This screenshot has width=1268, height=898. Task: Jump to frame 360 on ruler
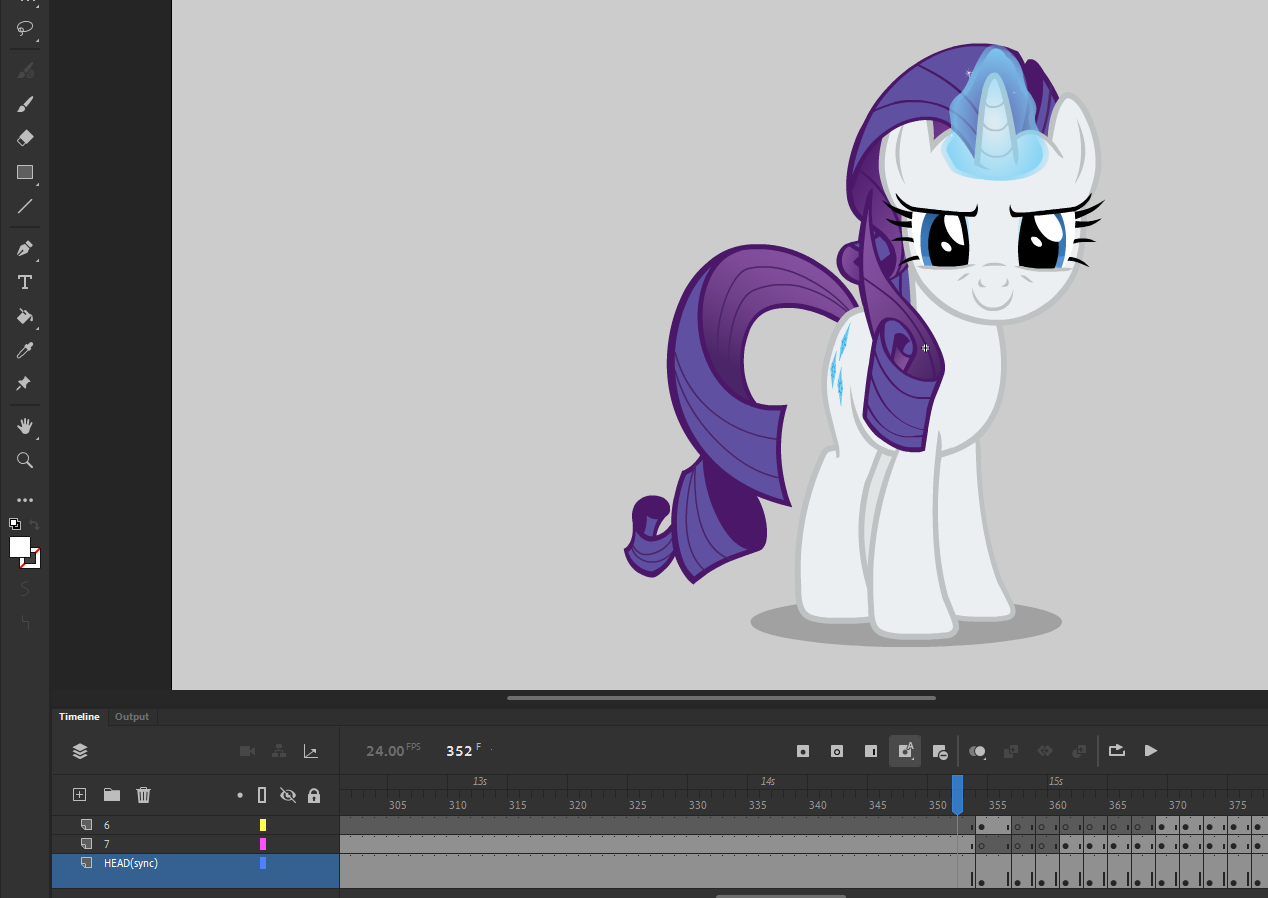click(1058, 805)
